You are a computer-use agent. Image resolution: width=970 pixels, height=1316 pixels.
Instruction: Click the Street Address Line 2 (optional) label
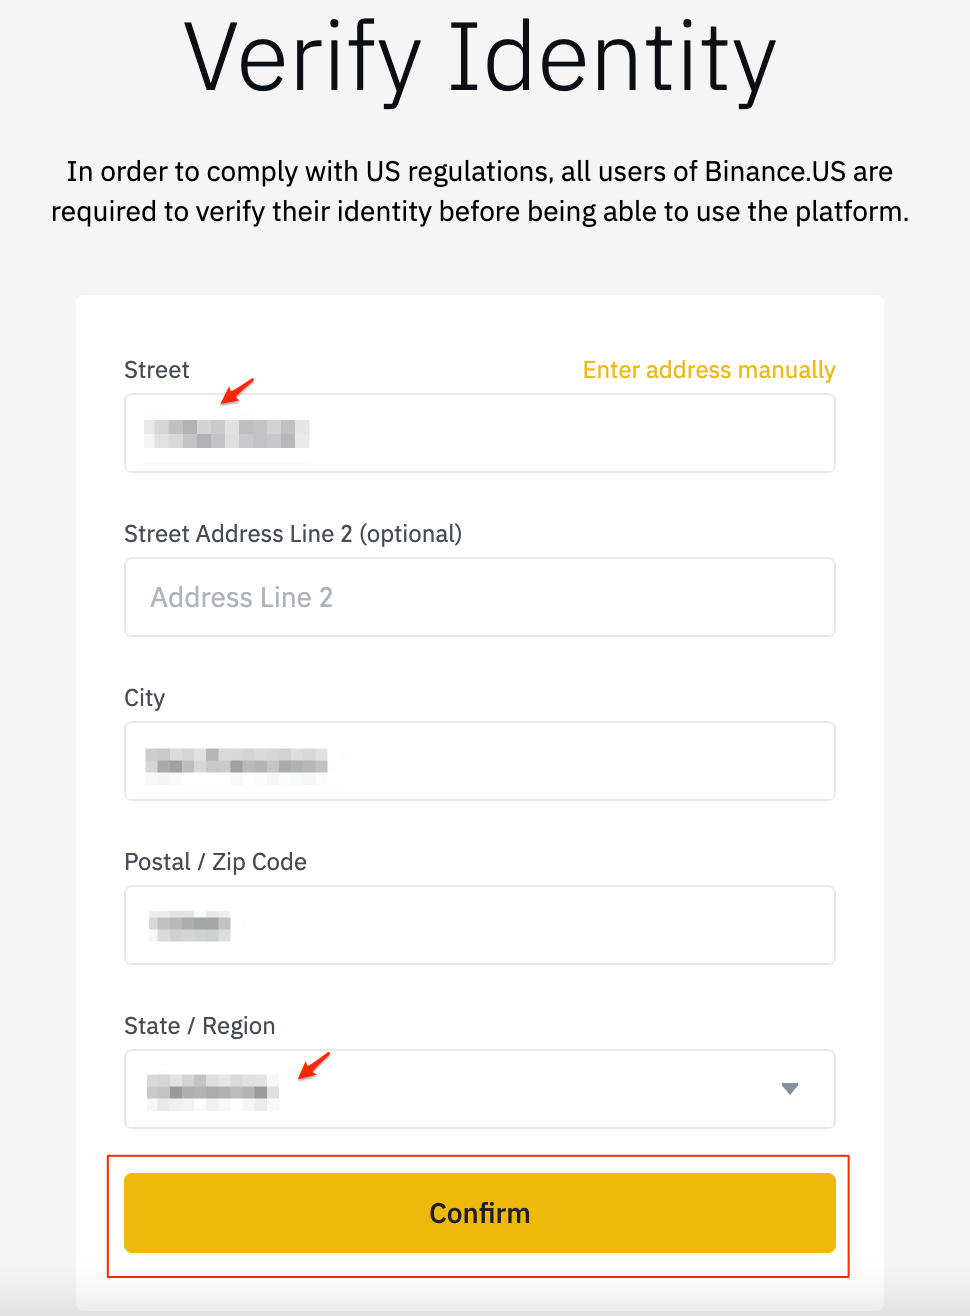pos(293,534)
